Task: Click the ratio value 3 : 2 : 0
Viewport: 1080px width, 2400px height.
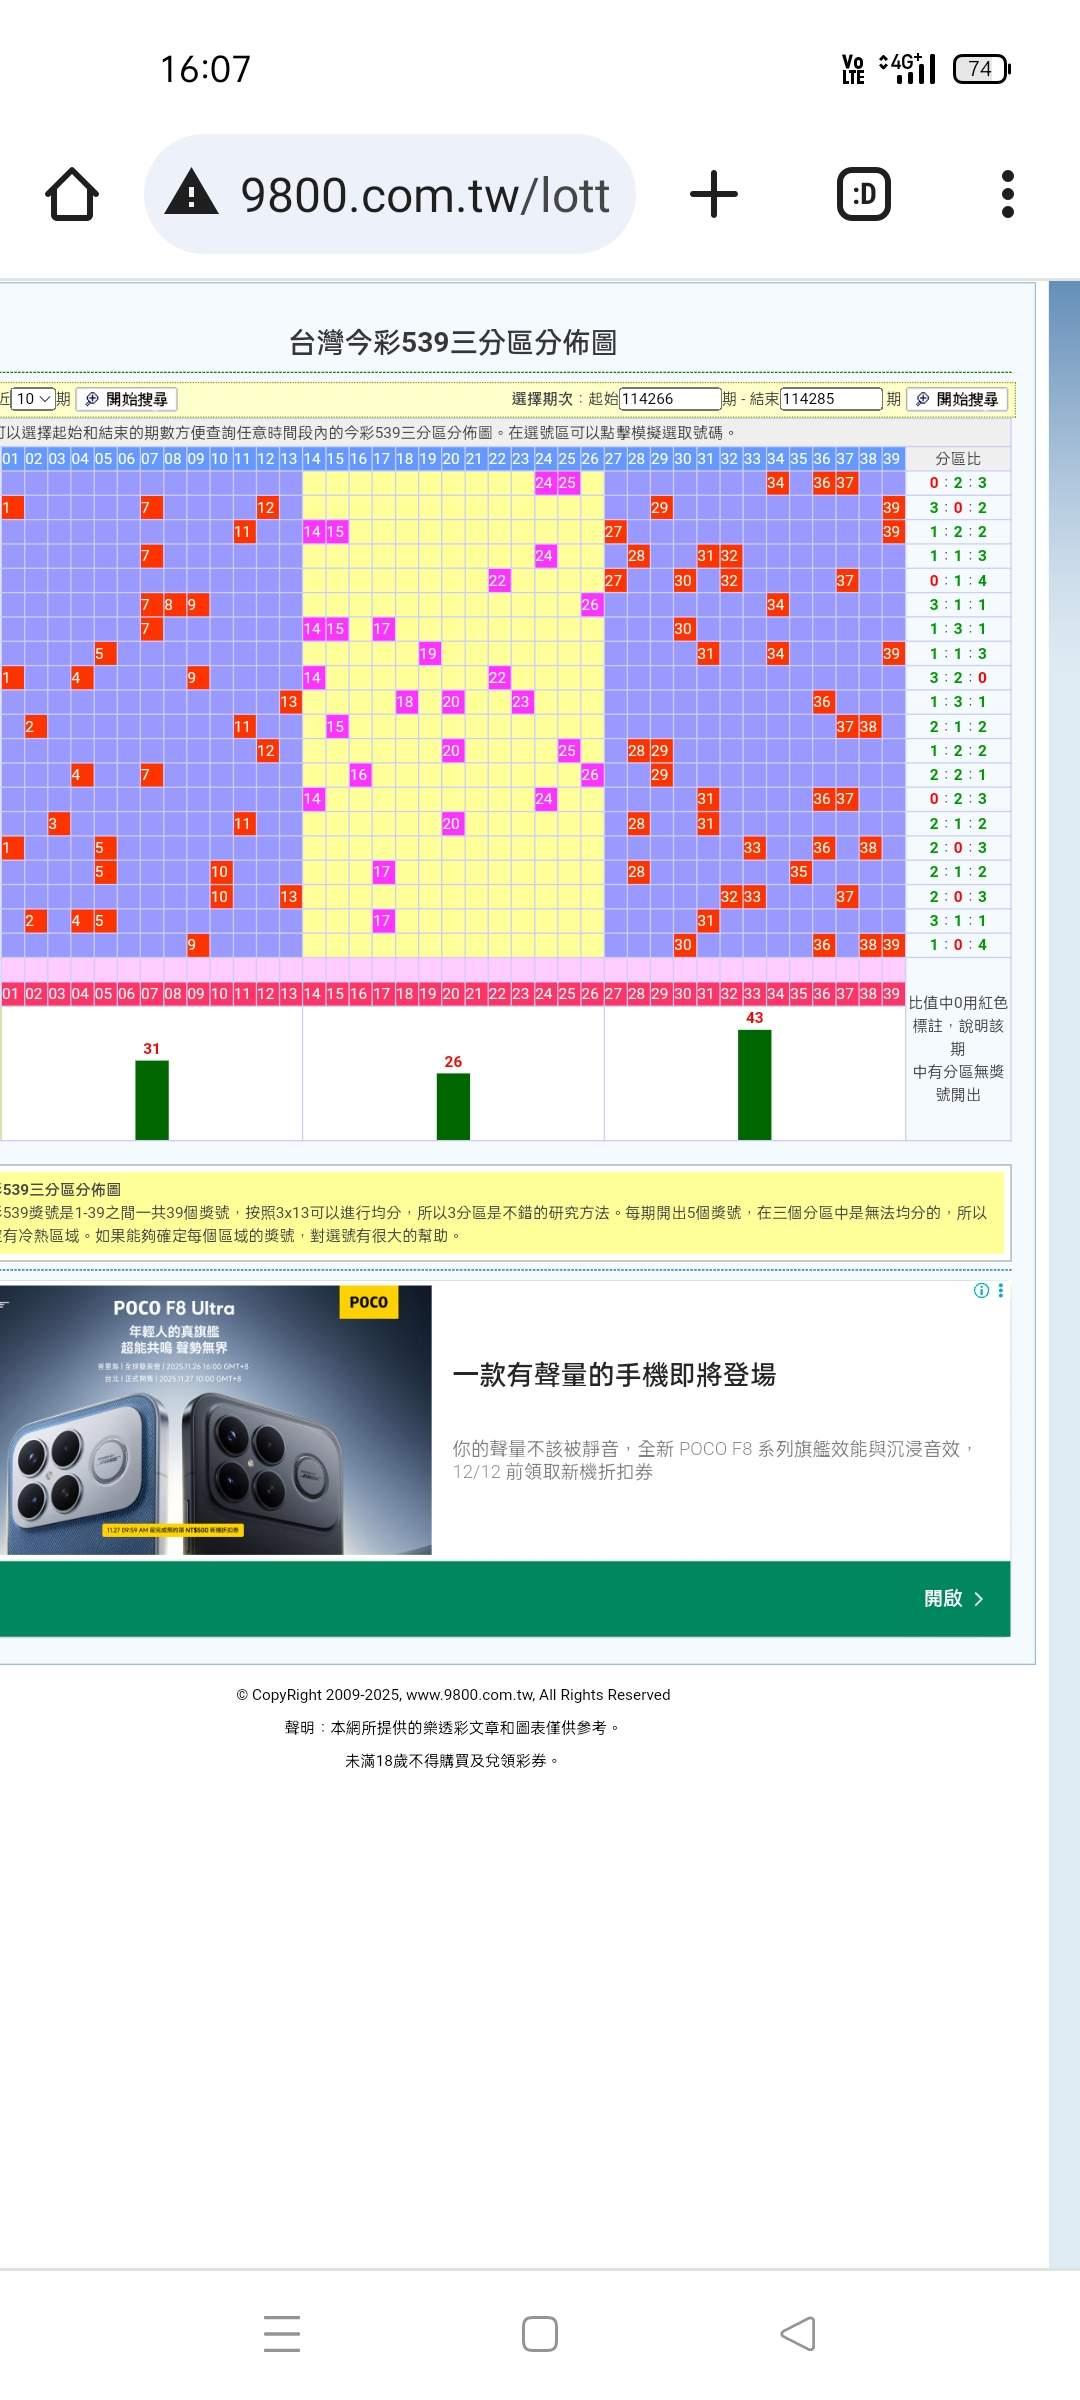Action: click(x=958, y=678)
